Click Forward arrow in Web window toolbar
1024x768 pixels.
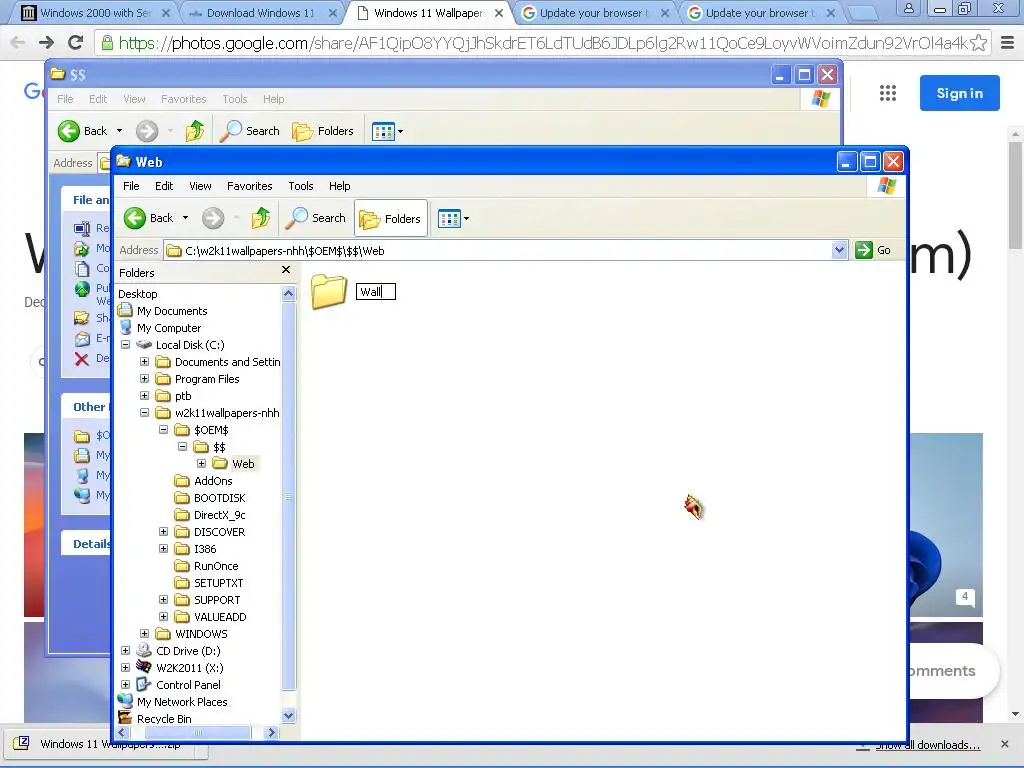click(212, 218)
